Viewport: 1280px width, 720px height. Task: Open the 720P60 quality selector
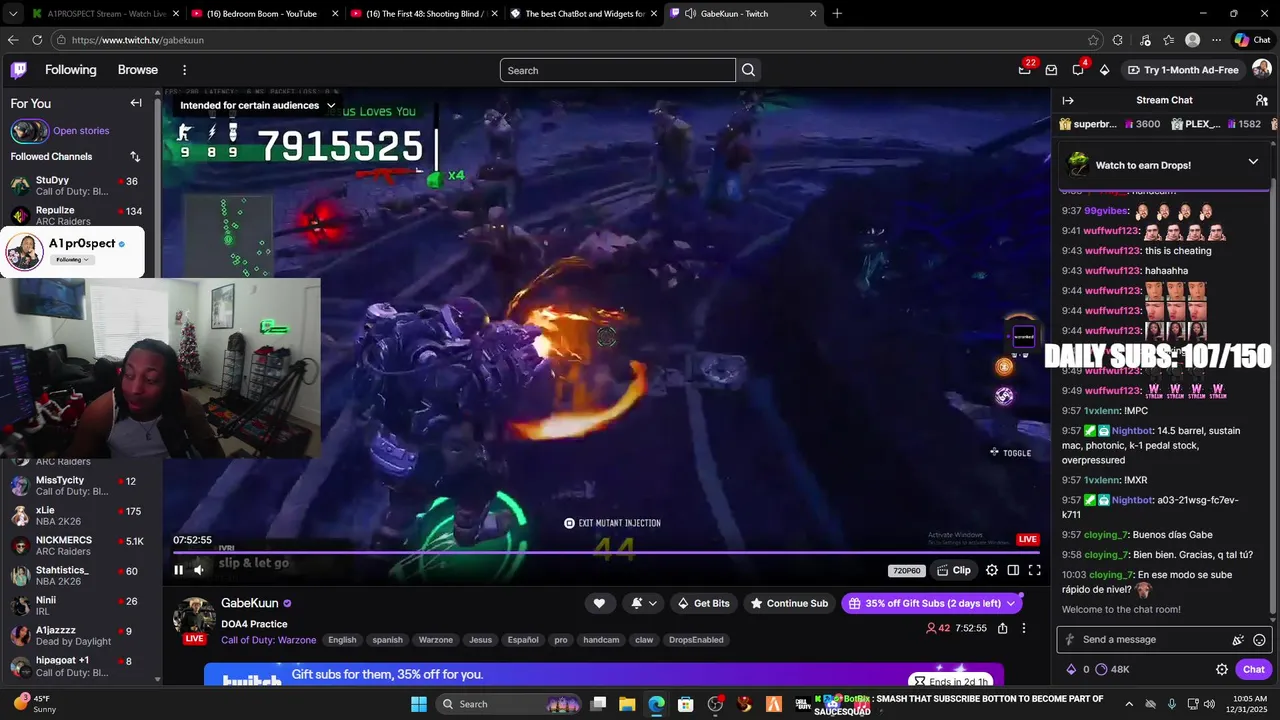pyautogui.click(x=906, y=570)
